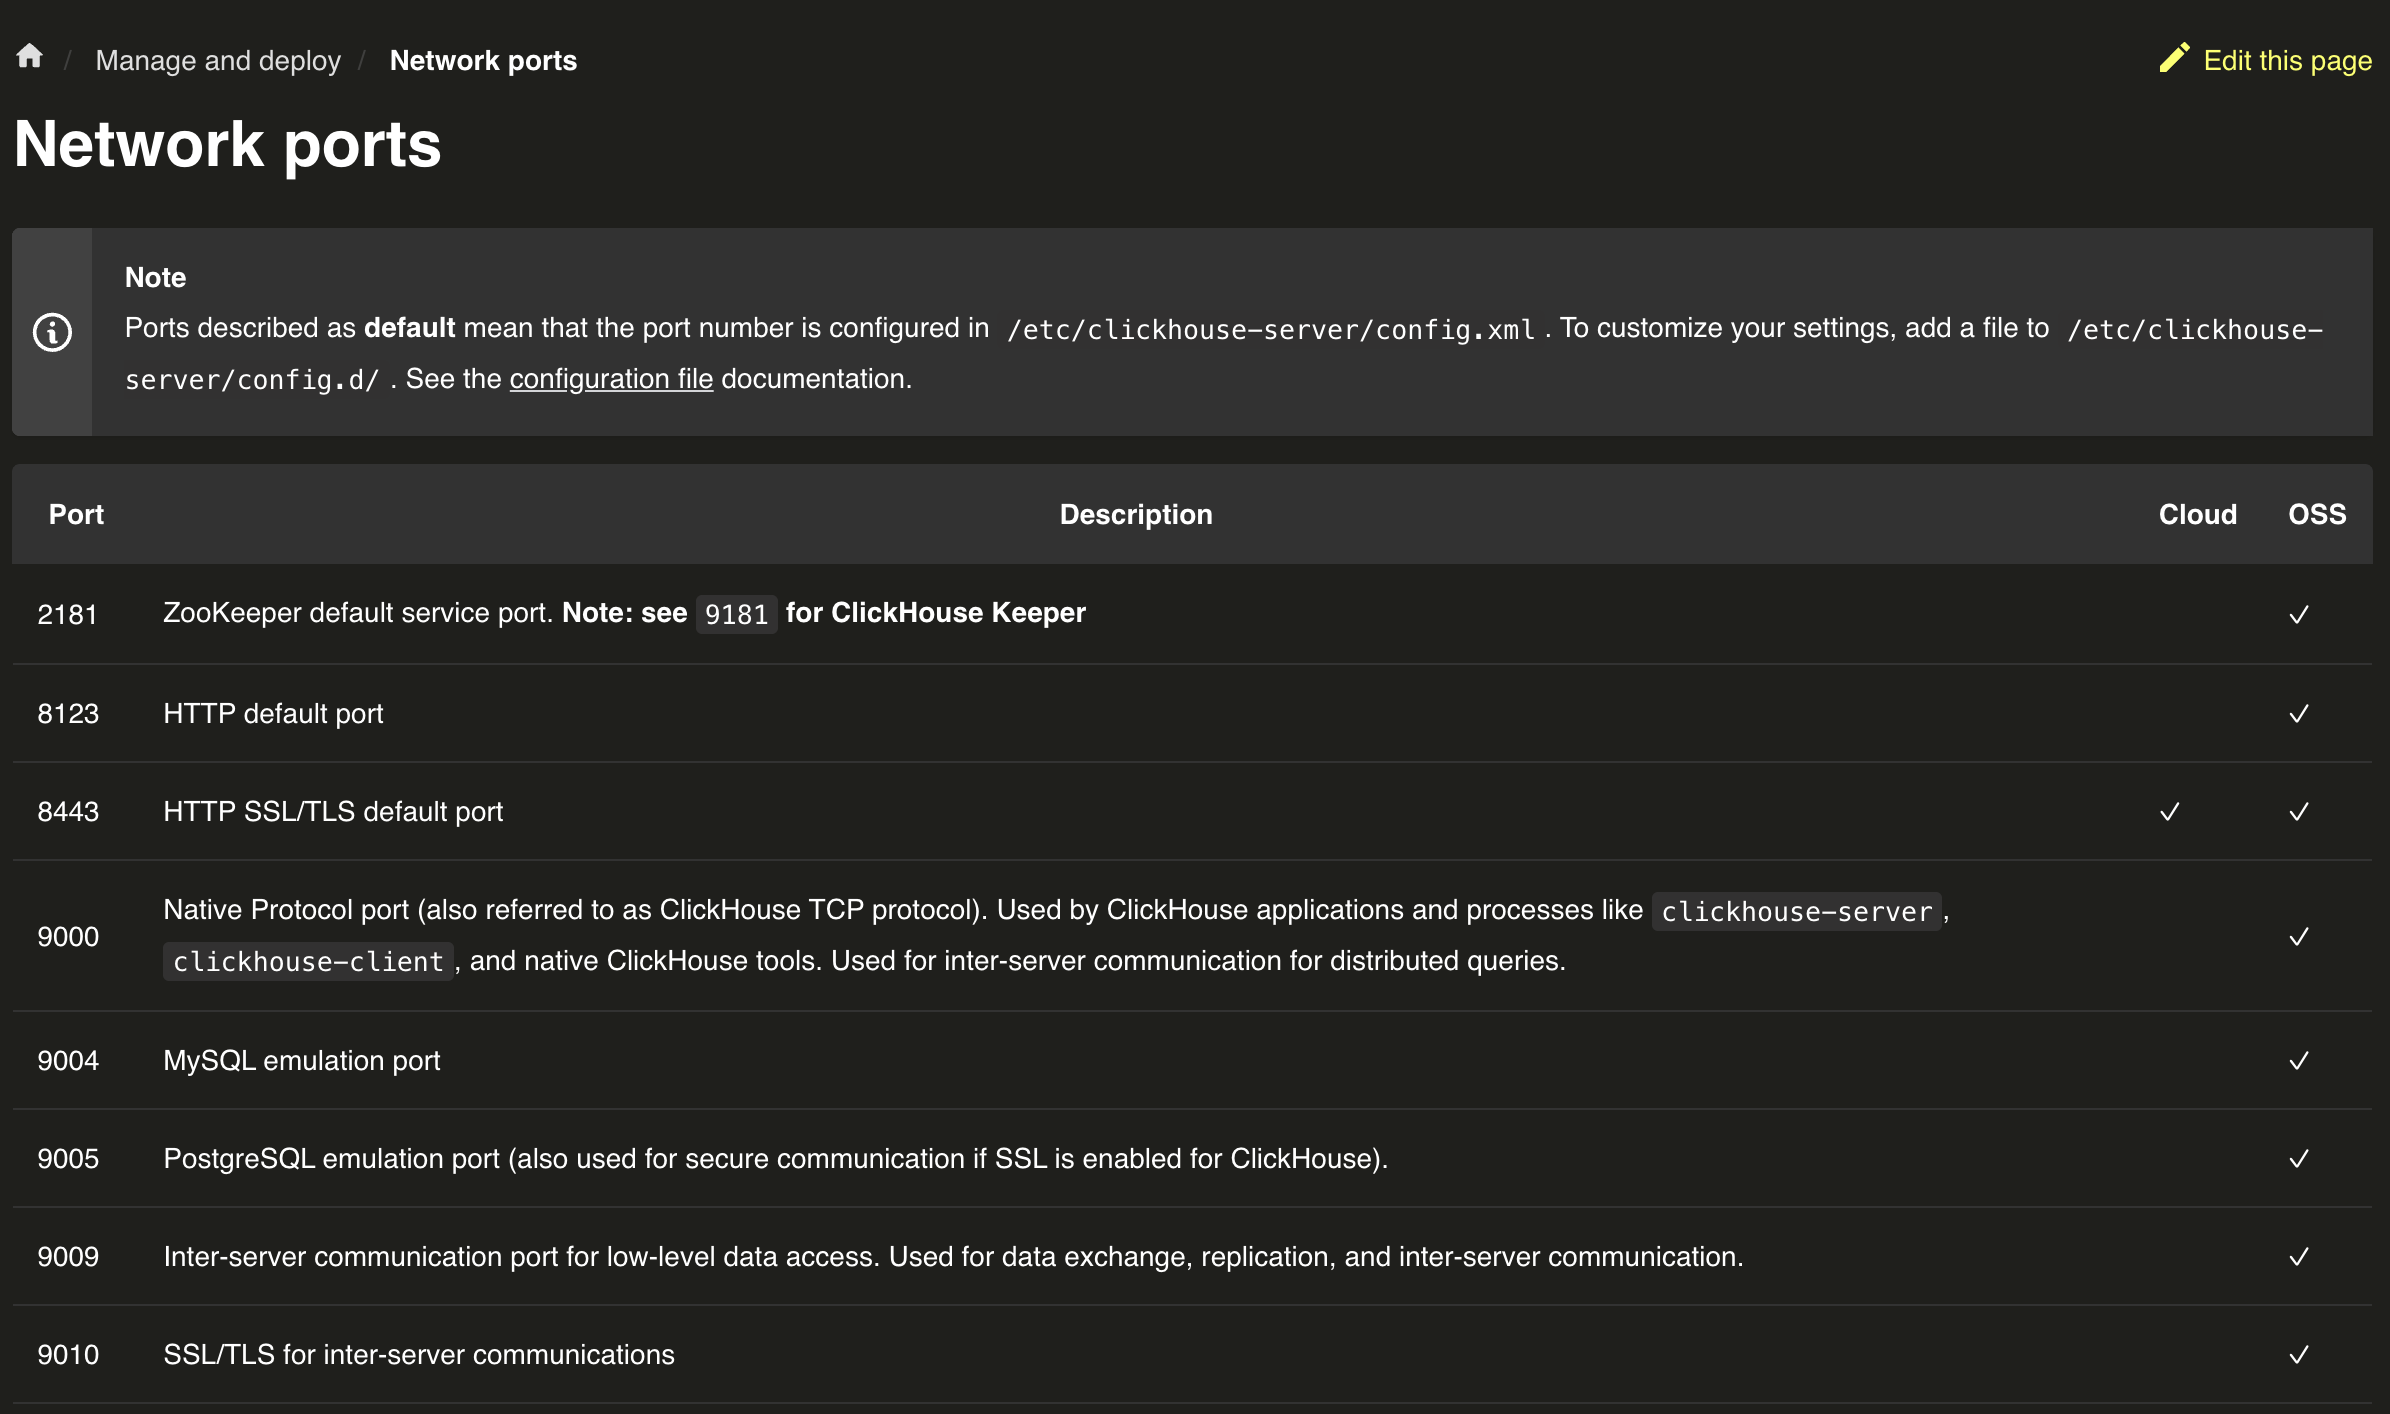Click Edit this page link
Screen dimensions: 2390x1414
tap(2287, 61)
